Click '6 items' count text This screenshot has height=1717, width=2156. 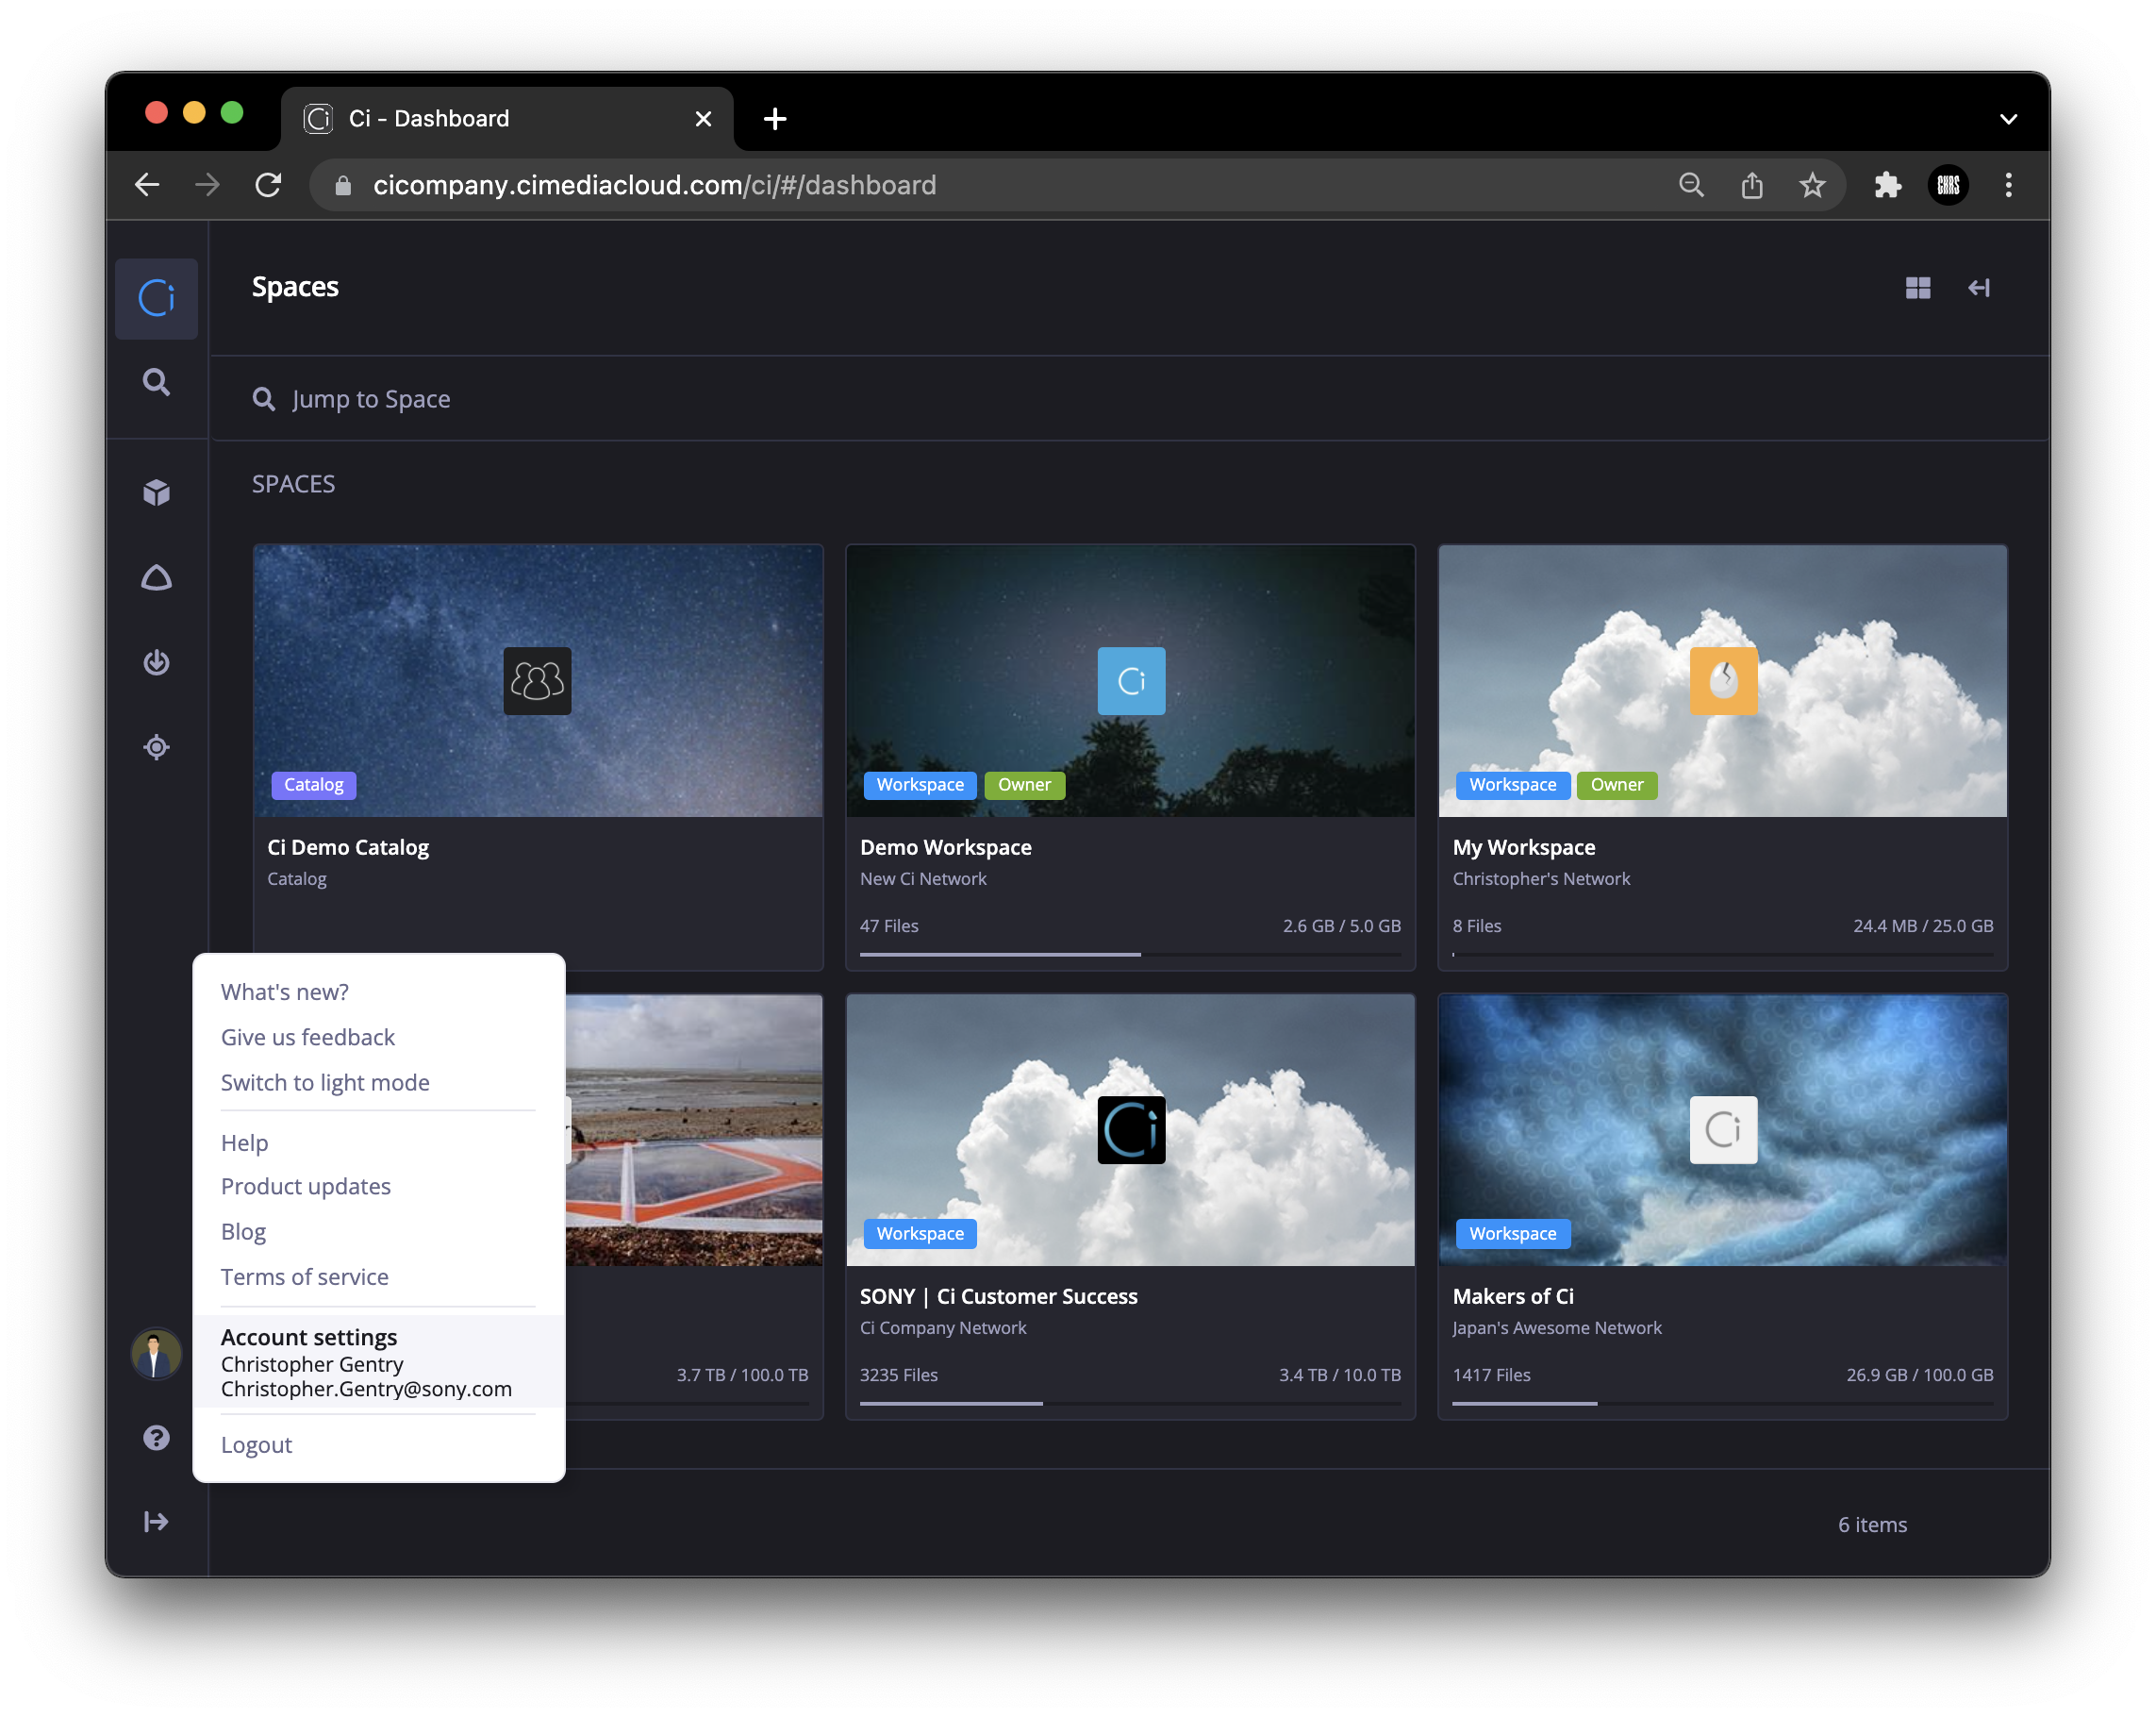1872,1525
